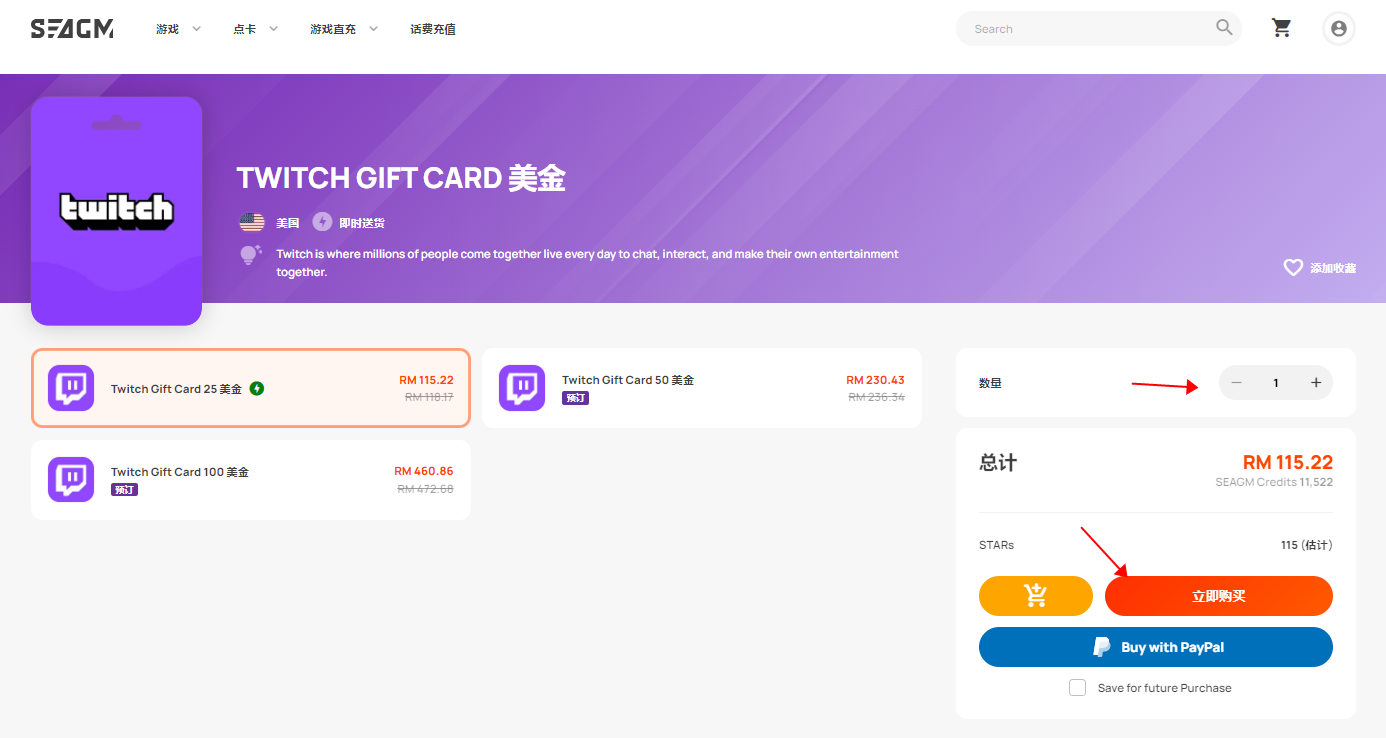
Task: Click the Twitch icon on 50 美金 card
Action: 522,388
